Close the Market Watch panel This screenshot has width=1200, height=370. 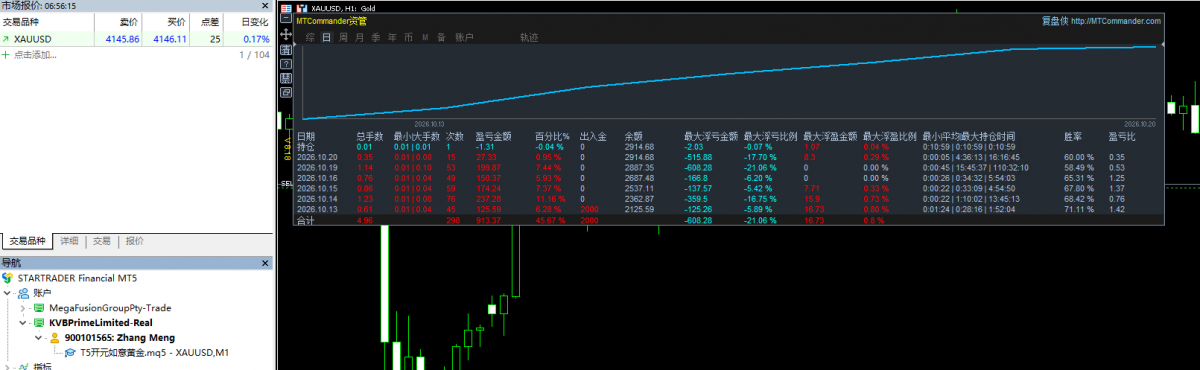point(265,6)
